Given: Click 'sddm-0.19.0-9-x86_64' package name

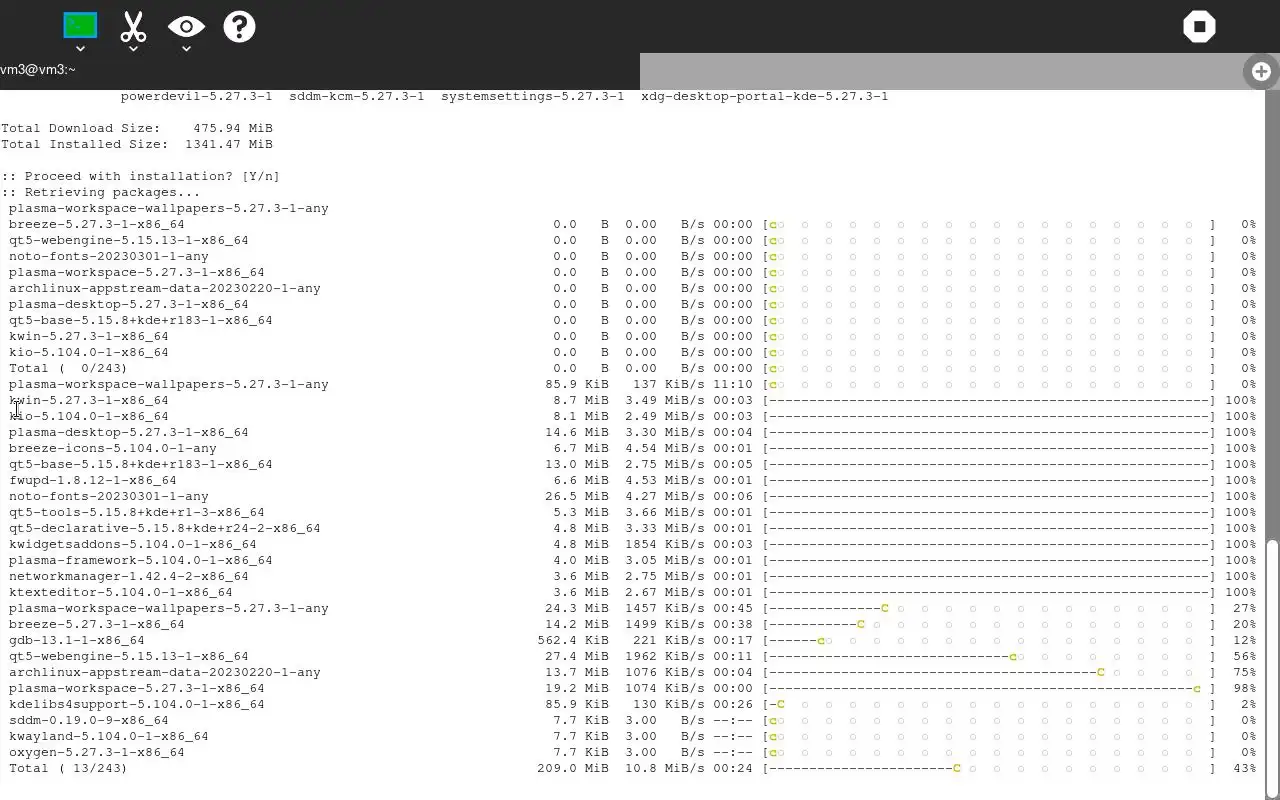Looking at the screenshot, I should 89,720.
